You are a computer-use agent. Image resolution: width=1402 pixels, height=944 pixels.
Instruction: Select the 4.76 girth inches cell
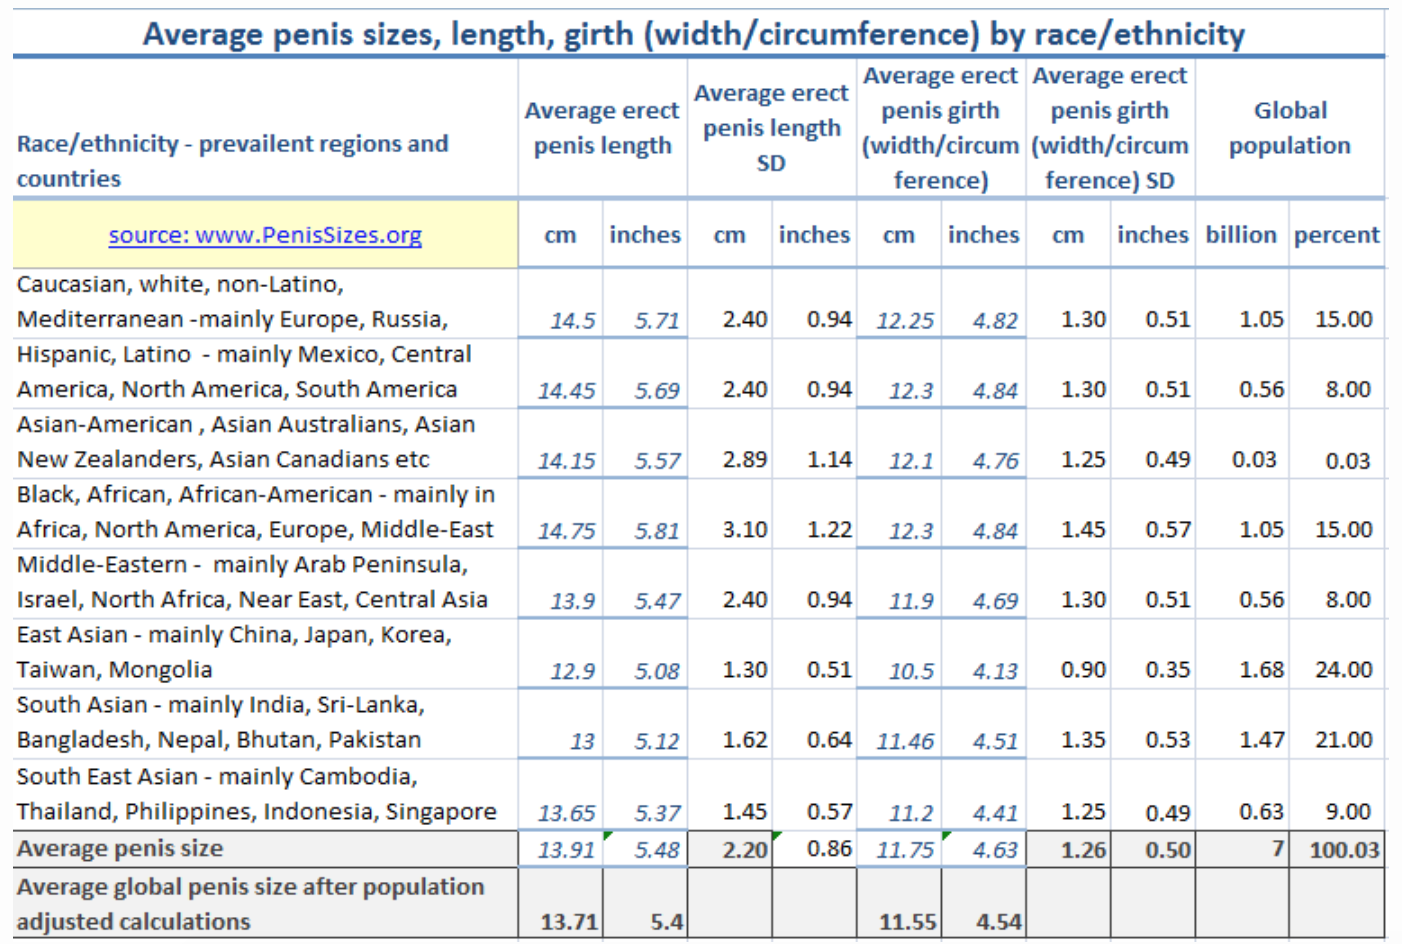click(995, 461)
